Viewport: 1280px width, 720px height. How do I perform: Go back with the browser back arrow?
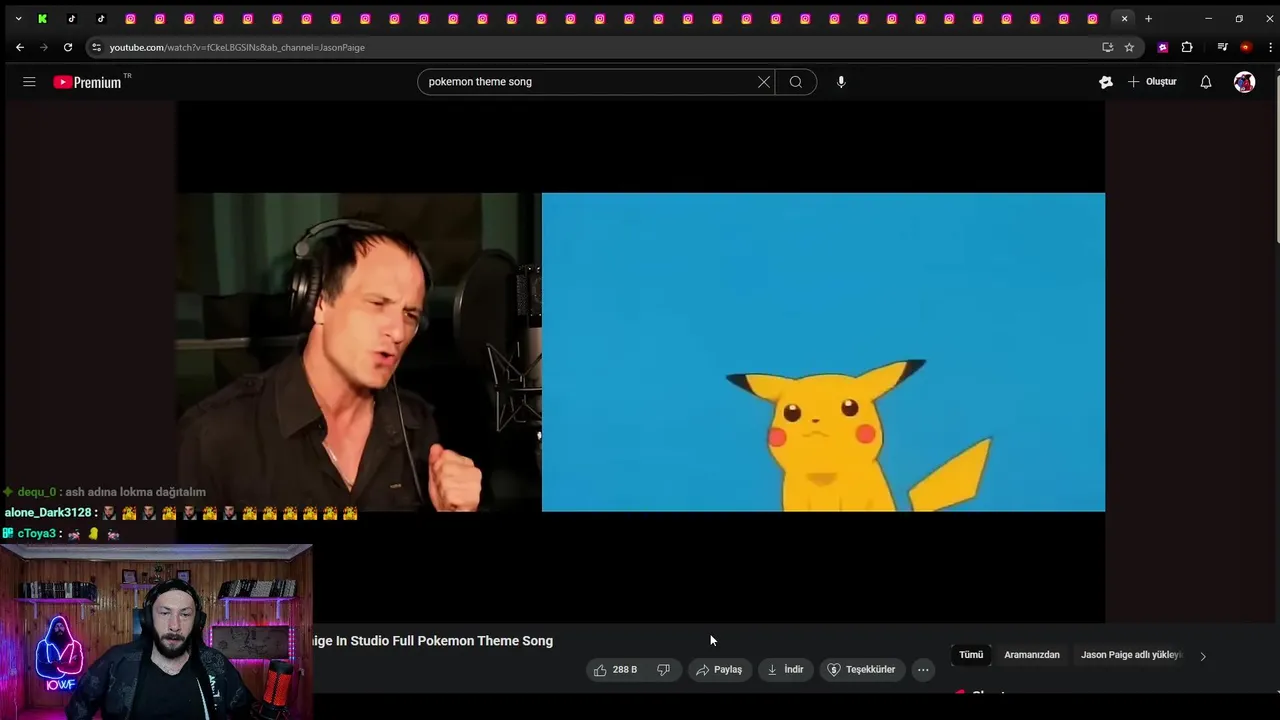[20, 47]
